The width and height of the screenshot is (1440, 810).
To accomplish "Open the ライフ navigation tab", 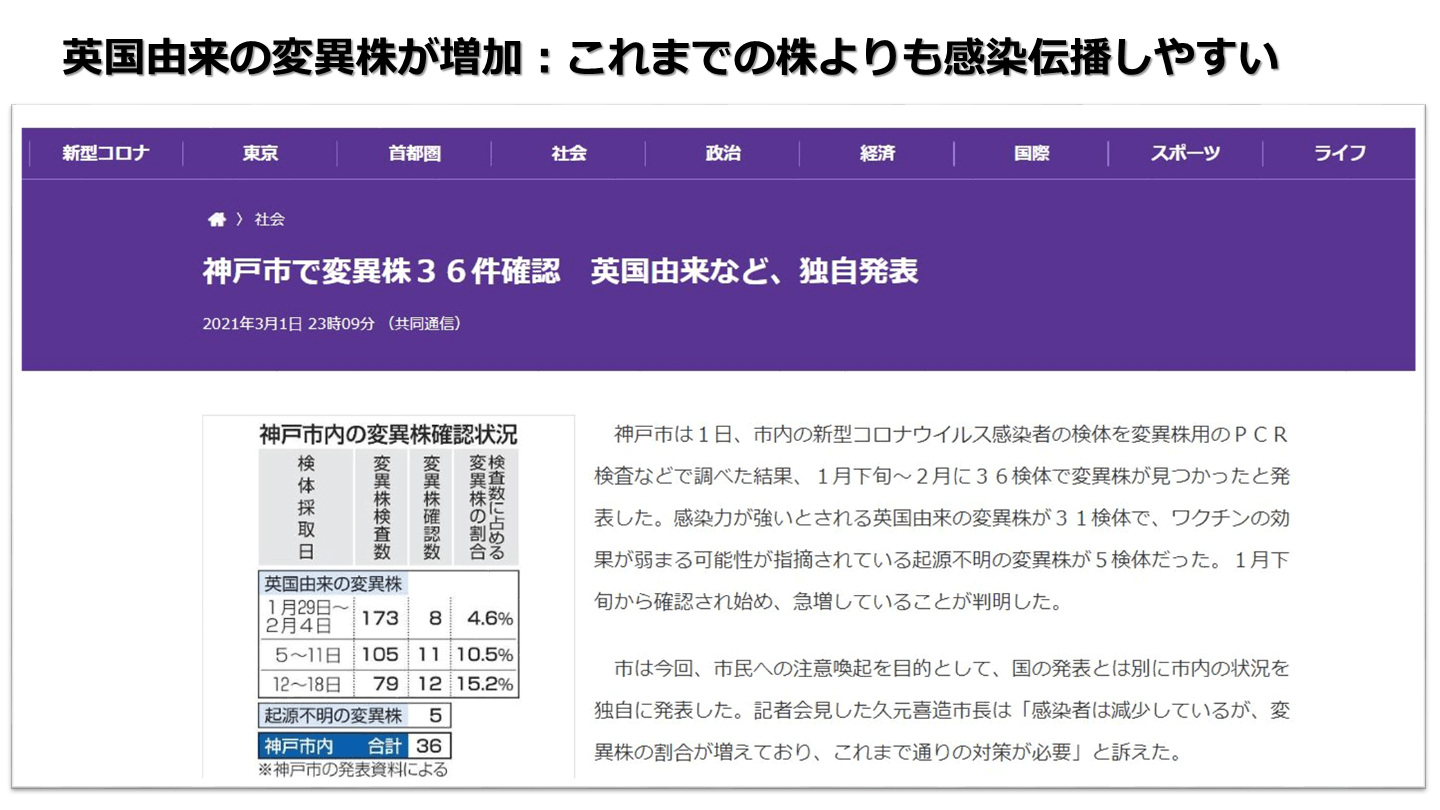I will point(1339,153).
